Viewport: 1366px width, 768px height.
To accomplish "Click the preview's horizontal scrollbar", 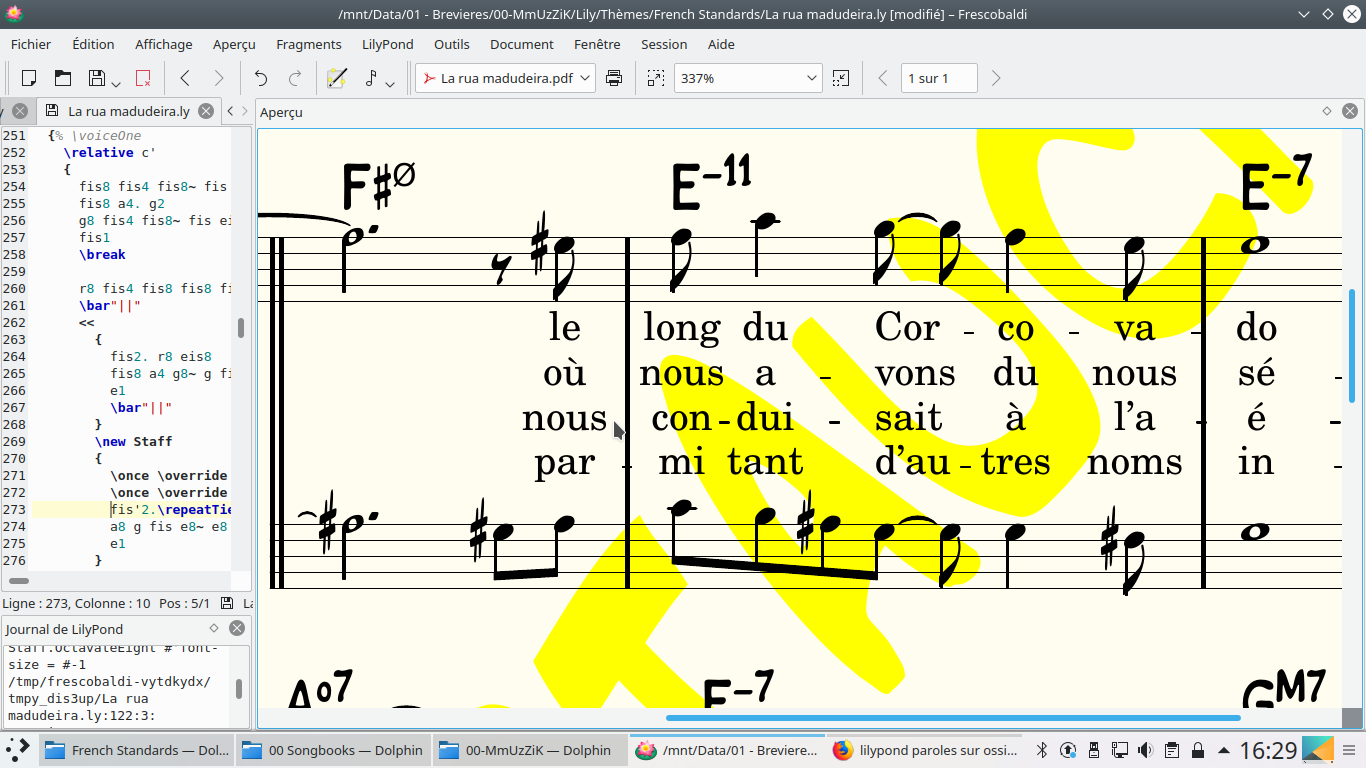I will 953,717.
